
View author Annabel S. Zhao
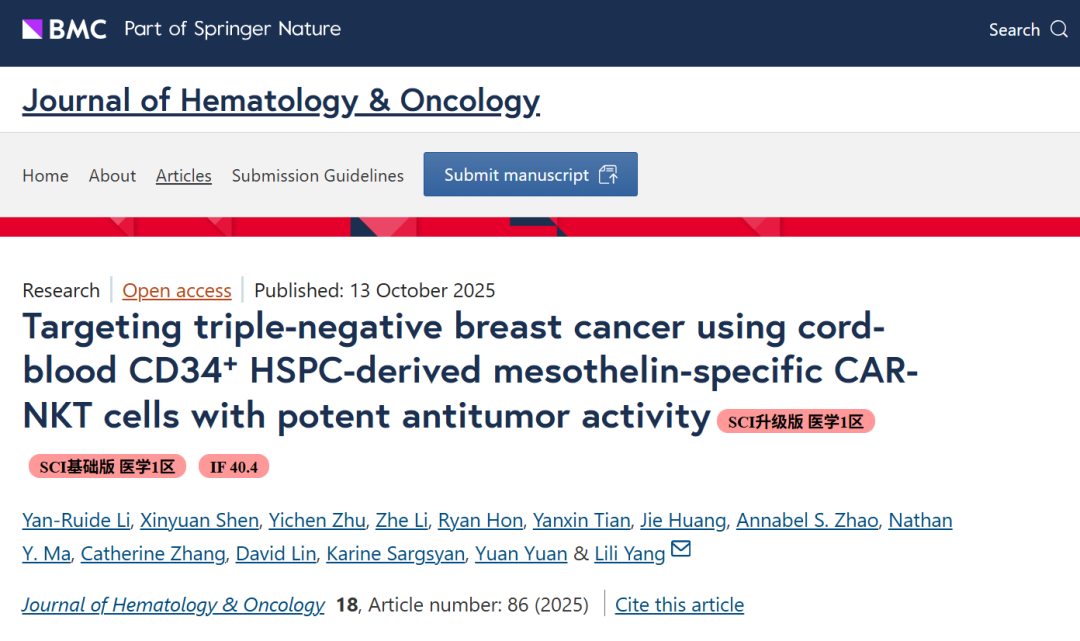(807, 520)
